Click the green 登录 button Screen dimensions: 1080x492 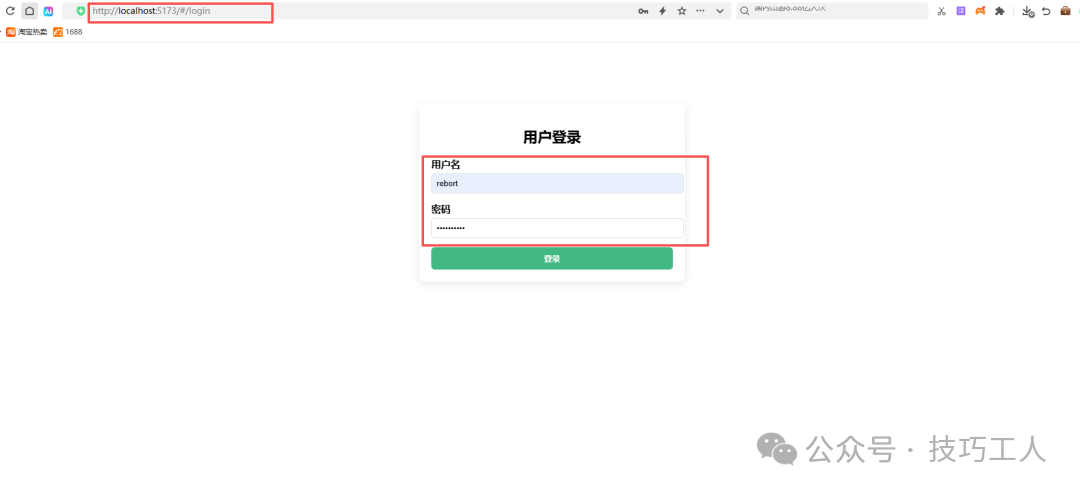552,258
